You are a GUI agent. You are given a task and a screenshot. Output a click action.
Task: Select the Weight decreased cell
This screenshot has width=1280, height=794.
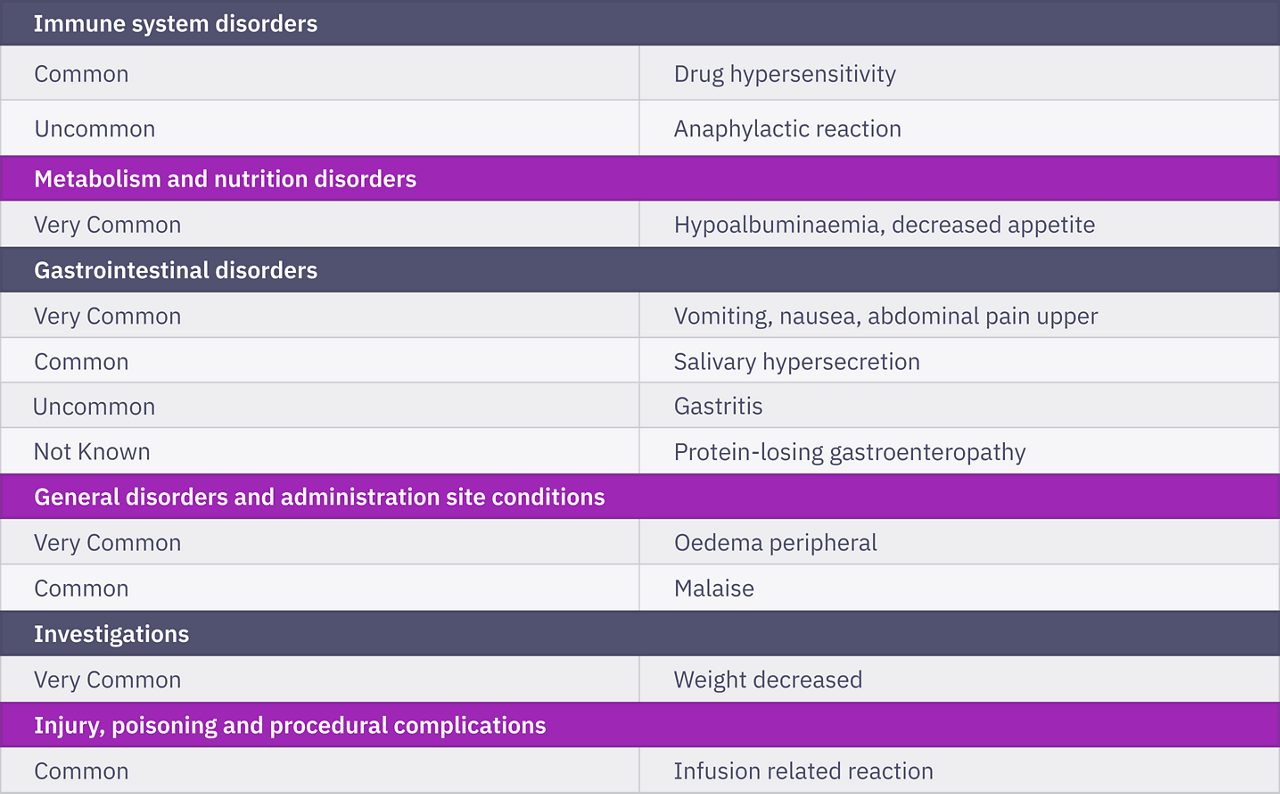tap(960, 679)
